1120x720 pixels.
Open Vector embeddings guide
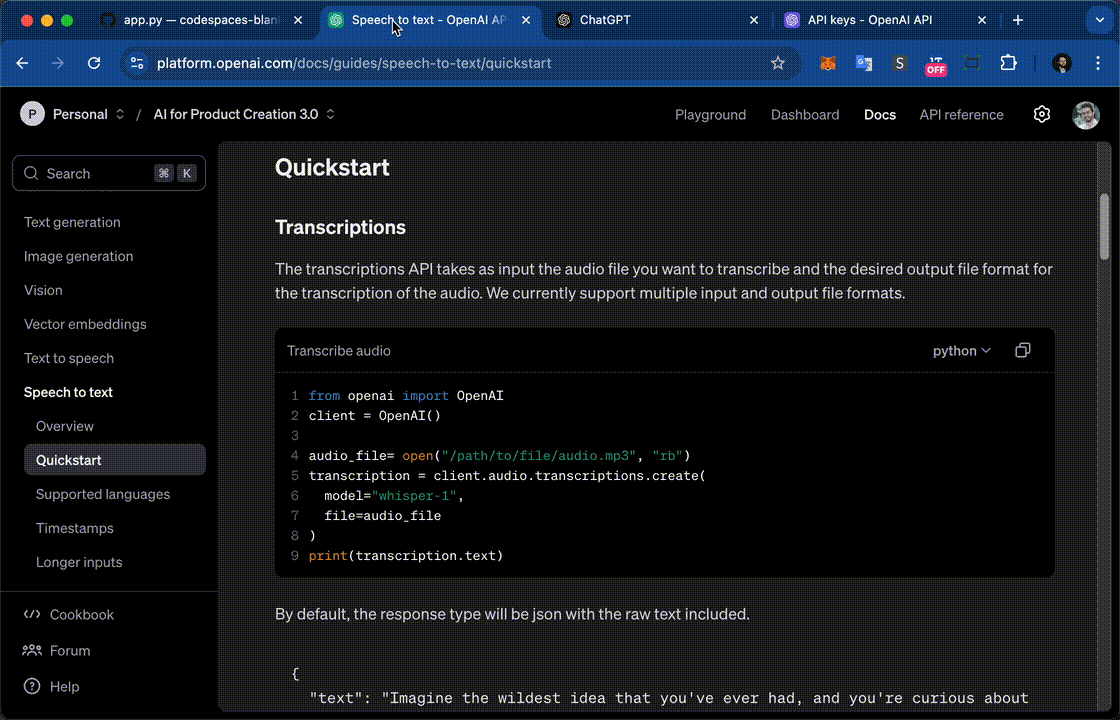pyautogui.click(x=85, y=324)
